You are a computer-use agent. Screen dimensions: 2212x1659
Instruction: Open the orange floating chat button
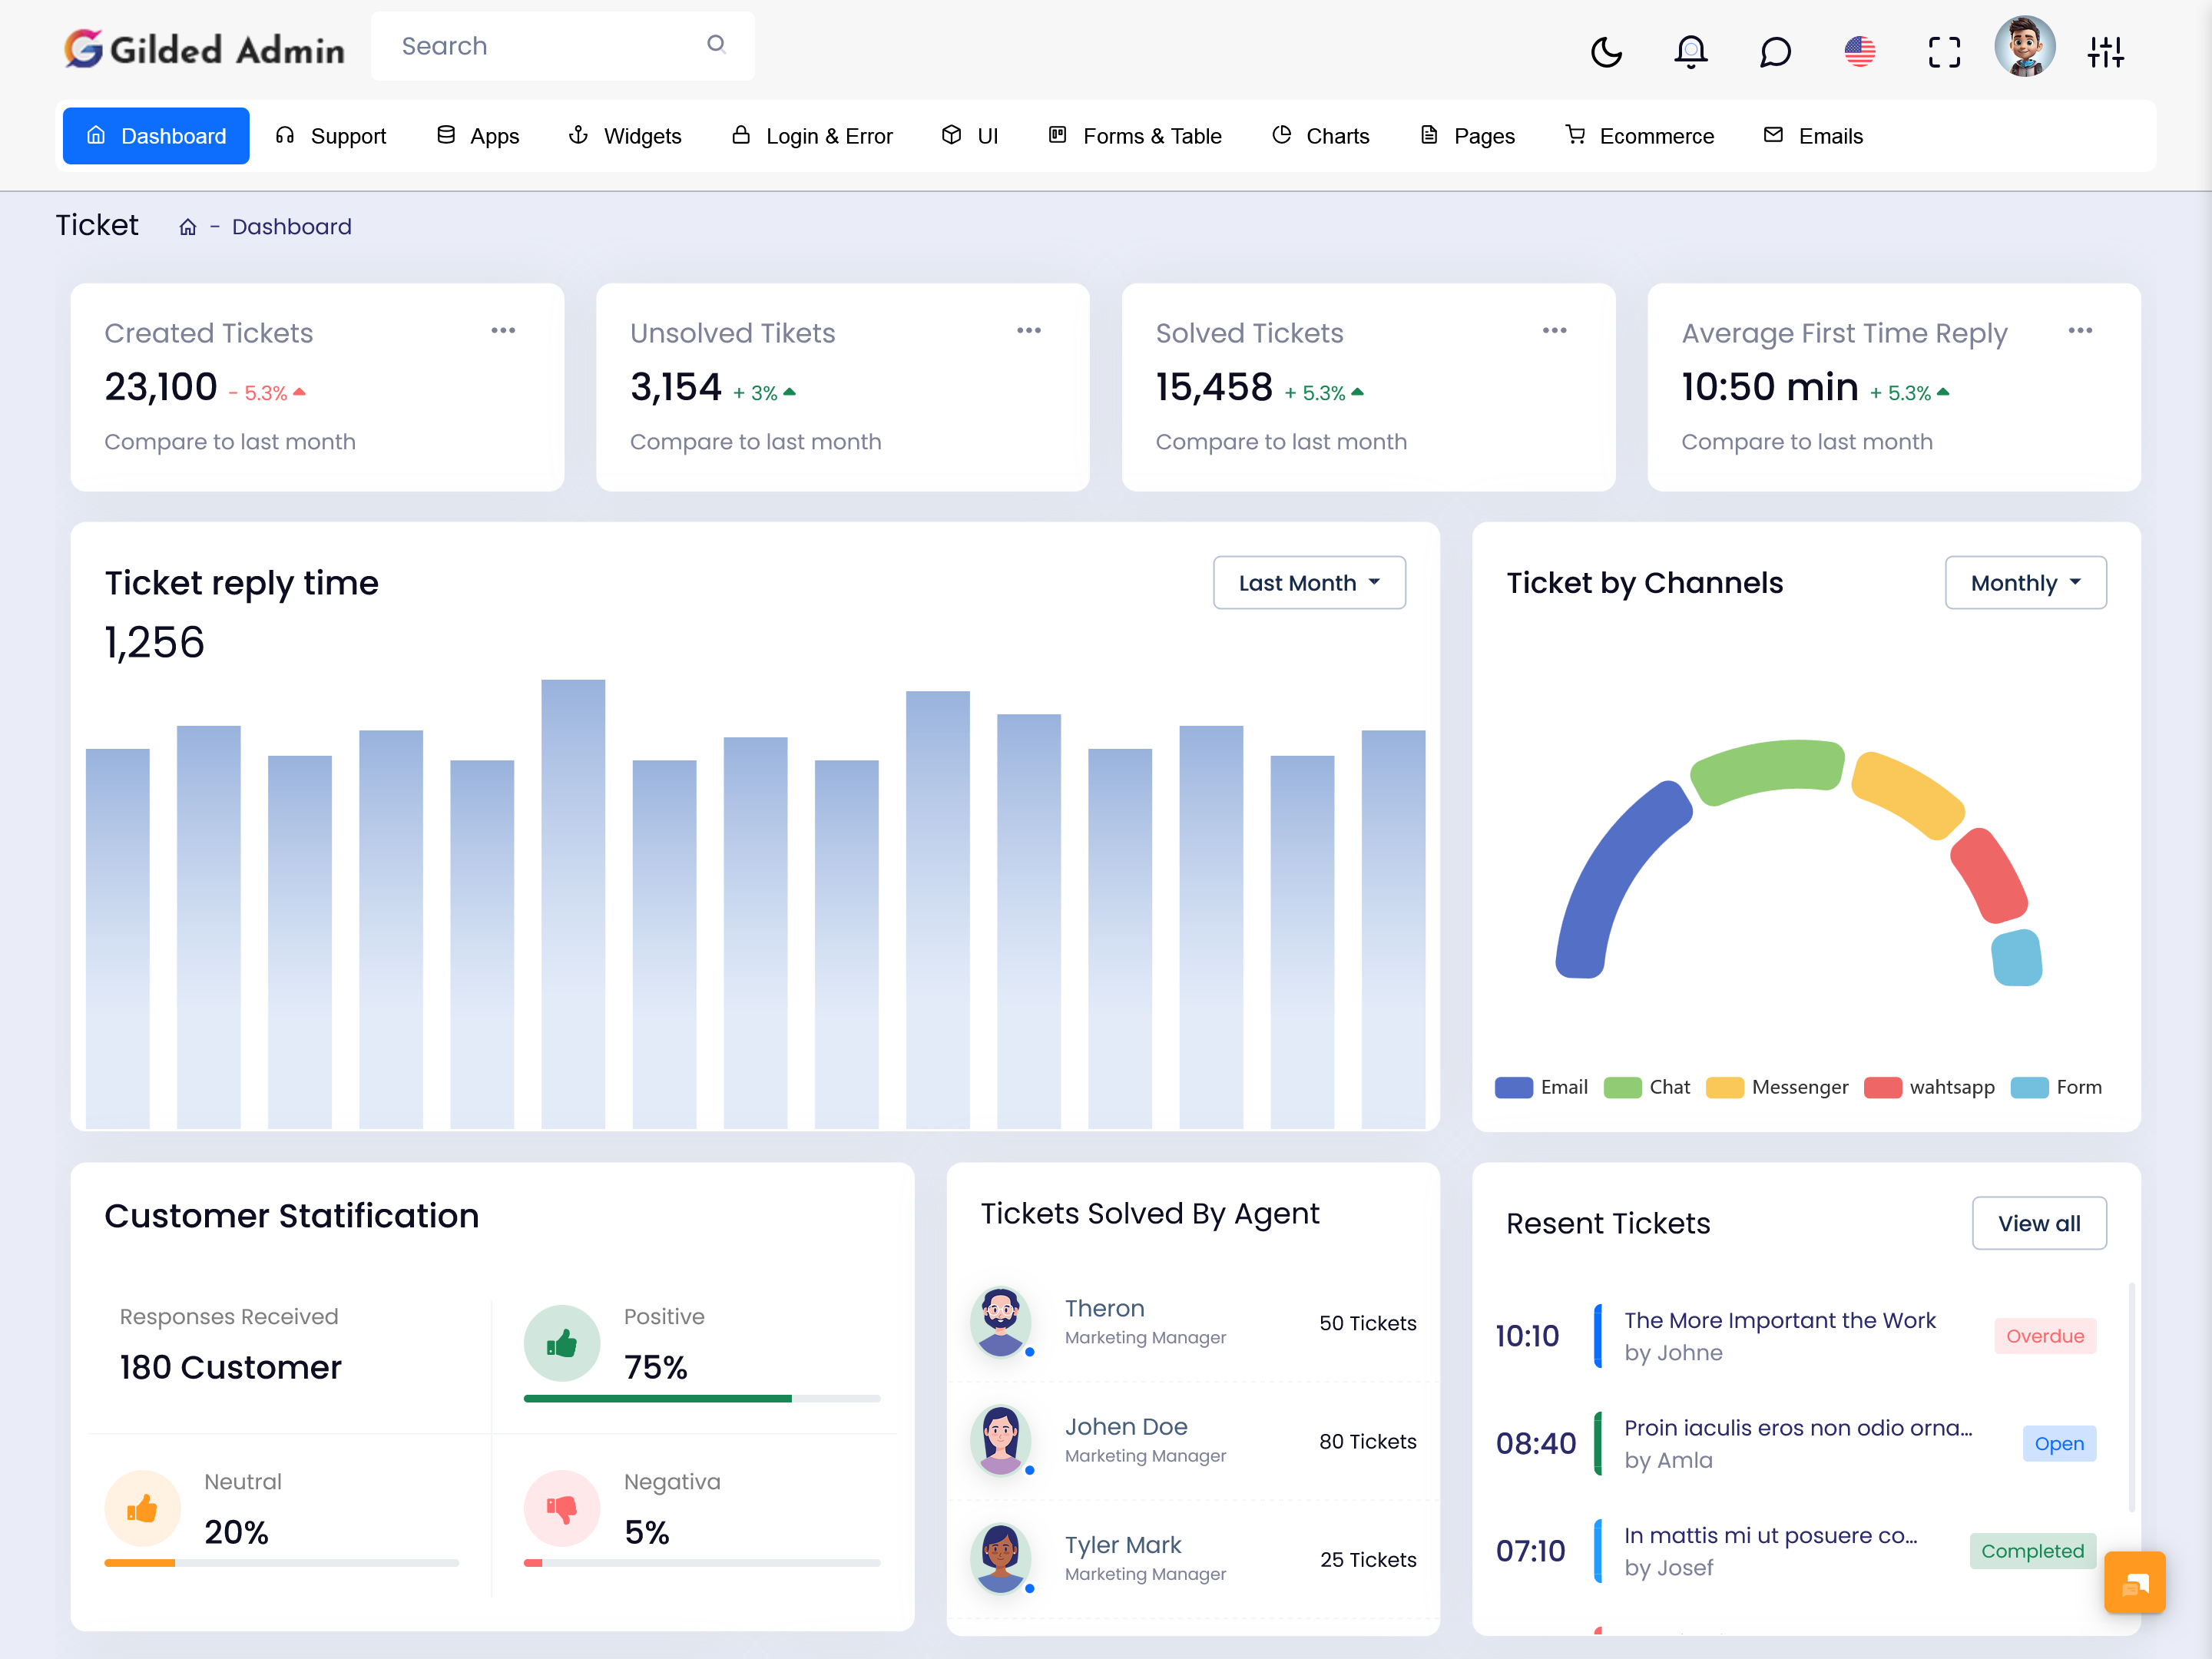pos(2134,1582)
